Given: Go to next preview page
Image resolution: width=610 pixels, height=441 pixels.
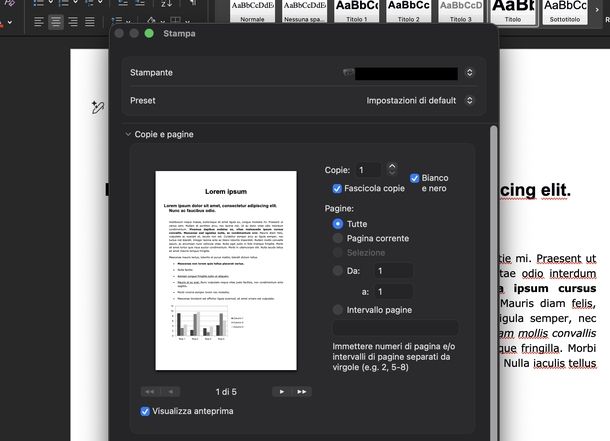Looking at the screenshot, I should [x=282, y=392].
